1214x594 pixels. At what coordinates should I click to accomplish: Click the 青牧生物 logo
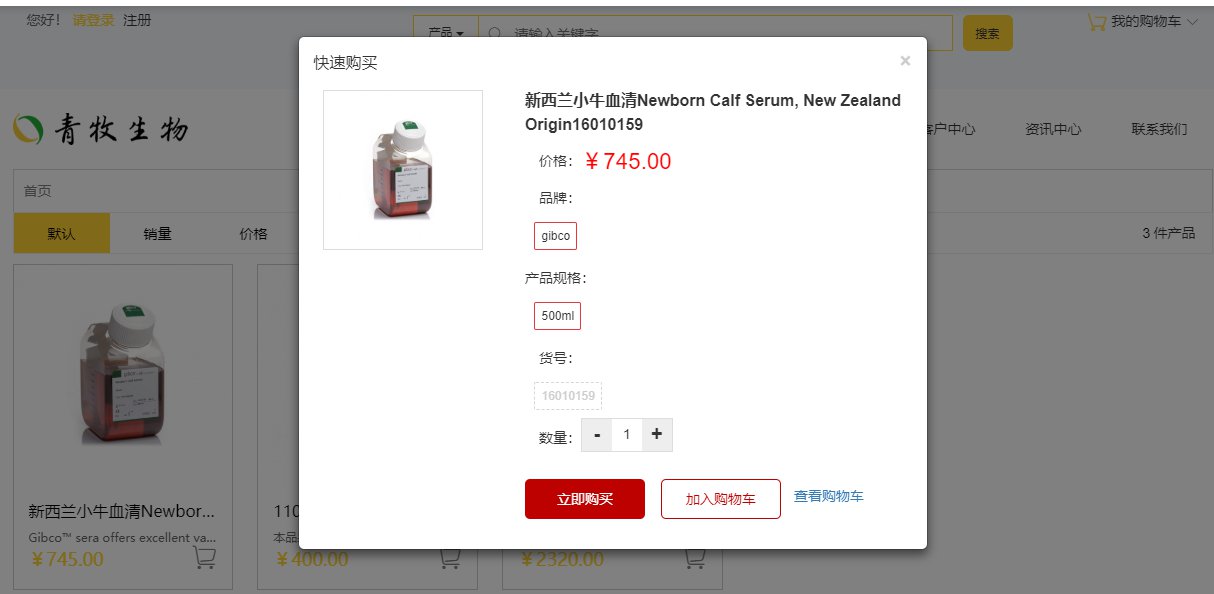[100, 128]
